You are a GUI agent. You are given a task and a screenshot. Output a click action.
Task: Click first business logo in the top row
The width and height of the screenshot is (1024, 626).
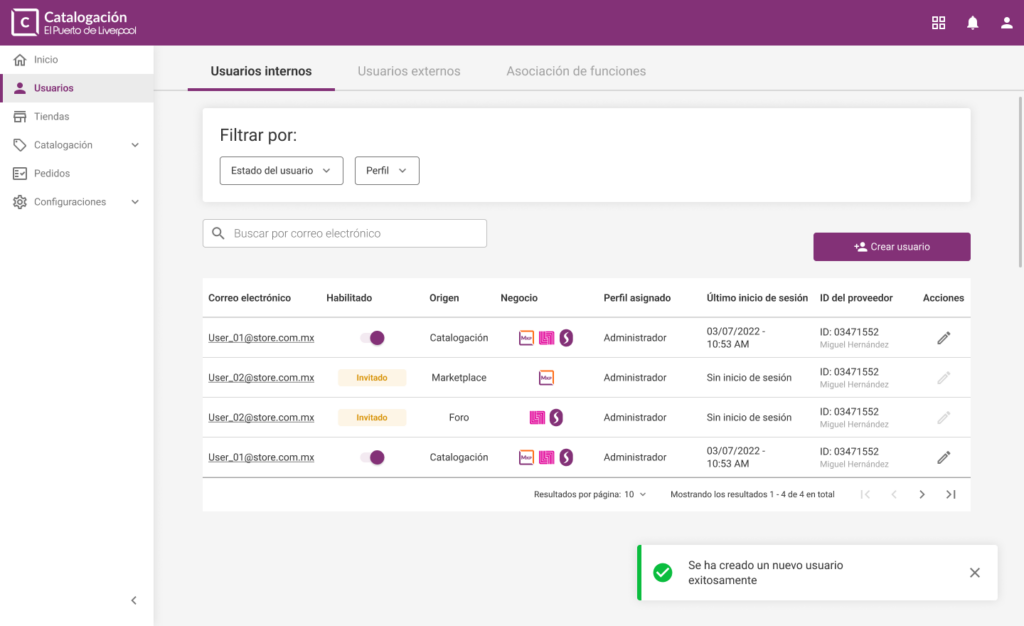click(526, 337)
